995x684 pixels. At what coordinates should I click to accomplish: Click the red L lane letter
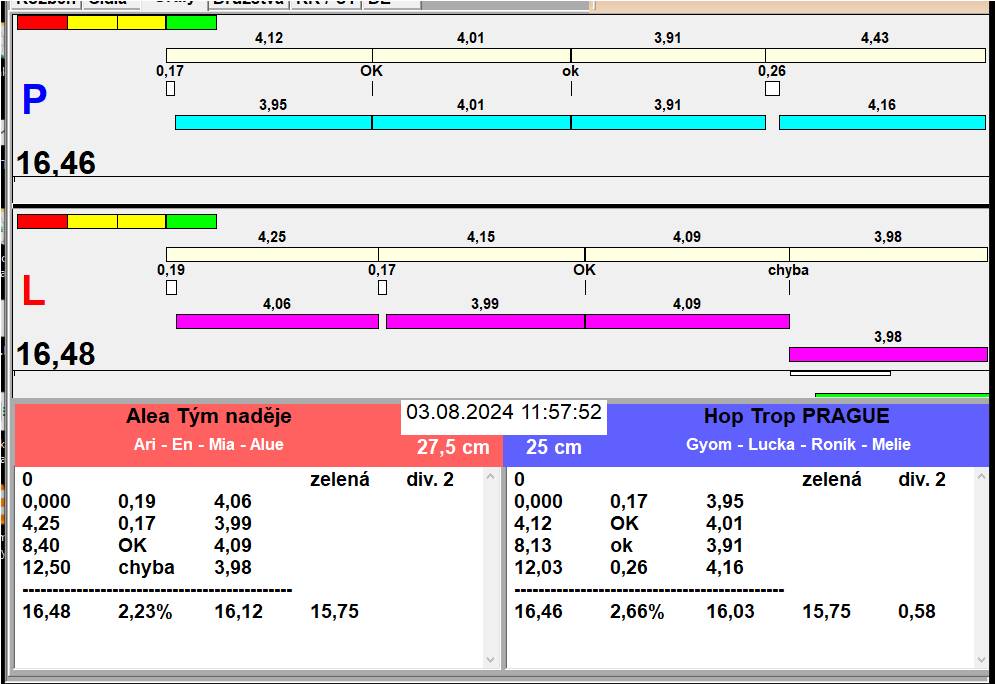(34, 291)
